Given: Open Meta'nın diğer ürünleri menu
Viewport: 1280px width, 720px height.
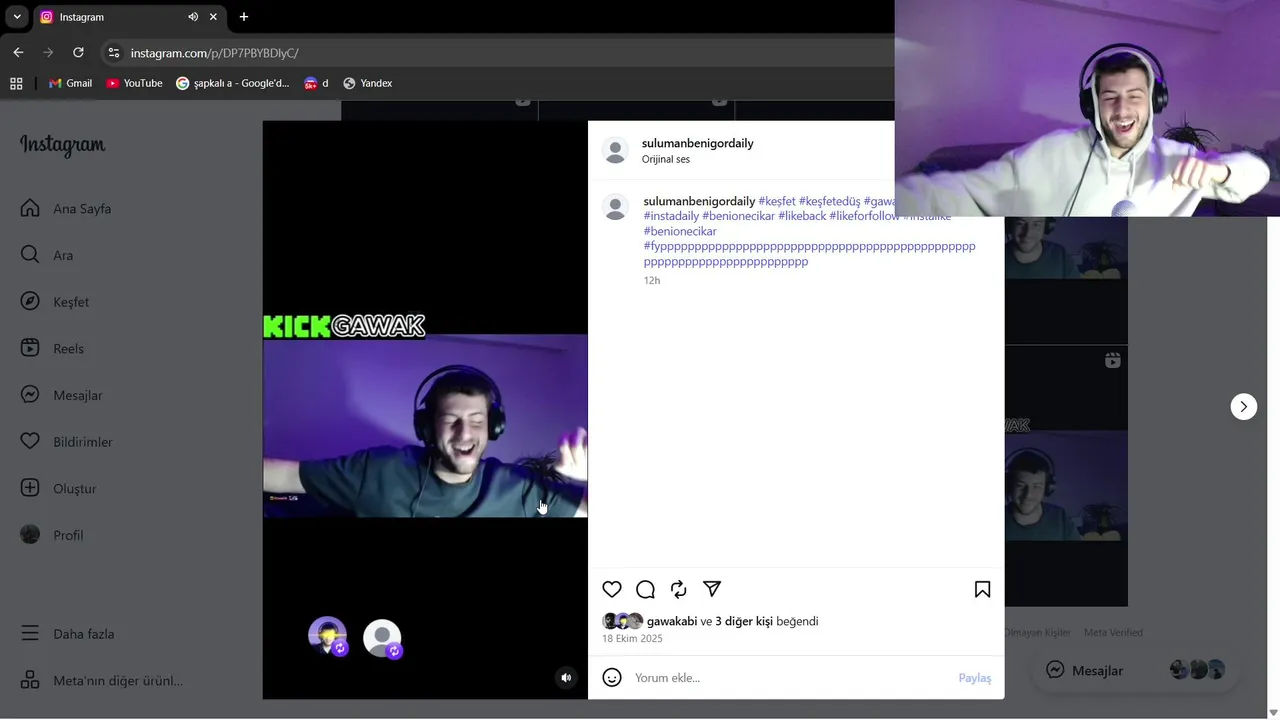Looking at the screenshot, I should pos(102,681).
